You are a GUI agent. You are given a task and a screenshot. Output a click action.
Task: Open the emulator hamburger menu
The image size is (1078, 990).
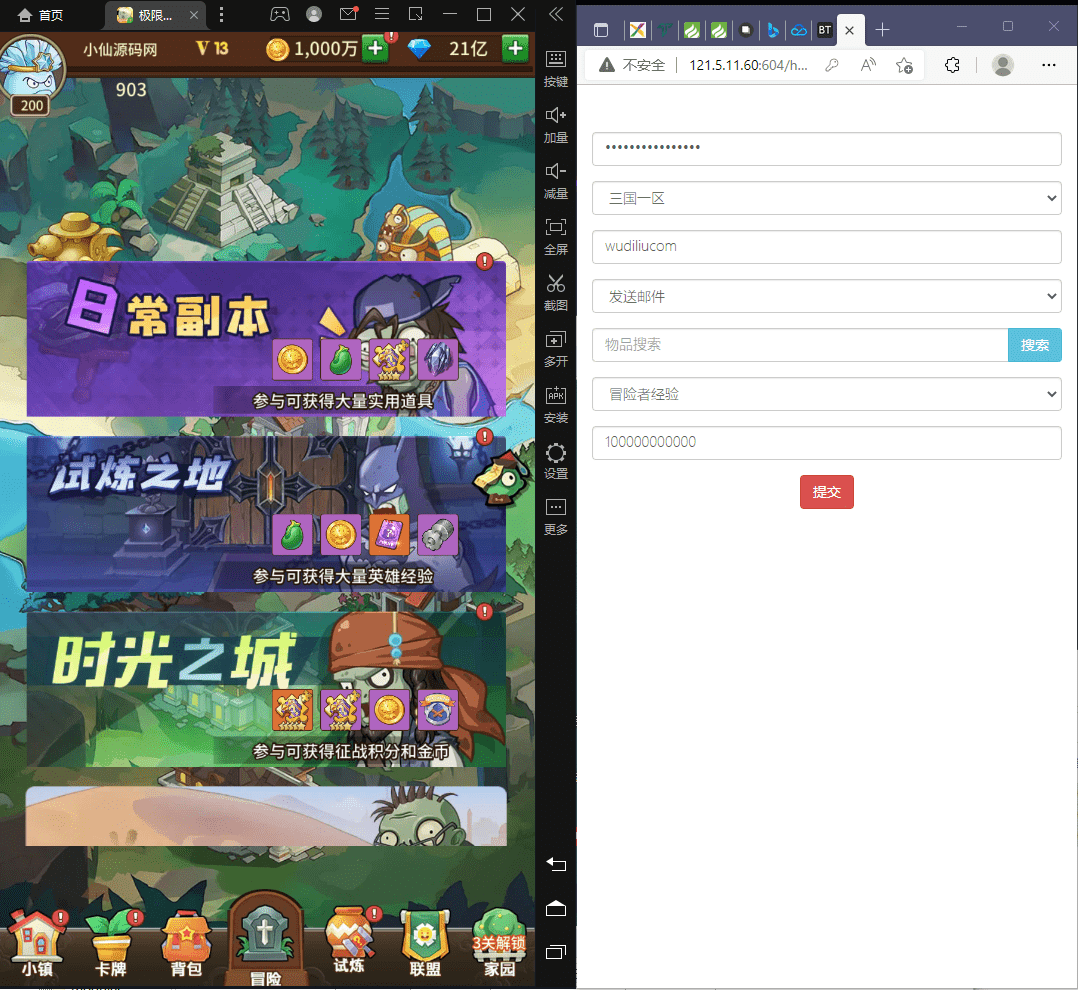point(382,14)
